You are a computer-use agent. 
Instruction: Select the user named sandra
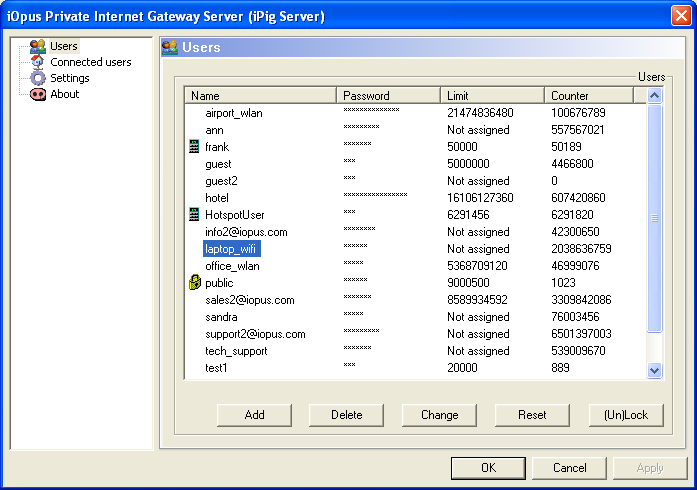pos(221,317)
